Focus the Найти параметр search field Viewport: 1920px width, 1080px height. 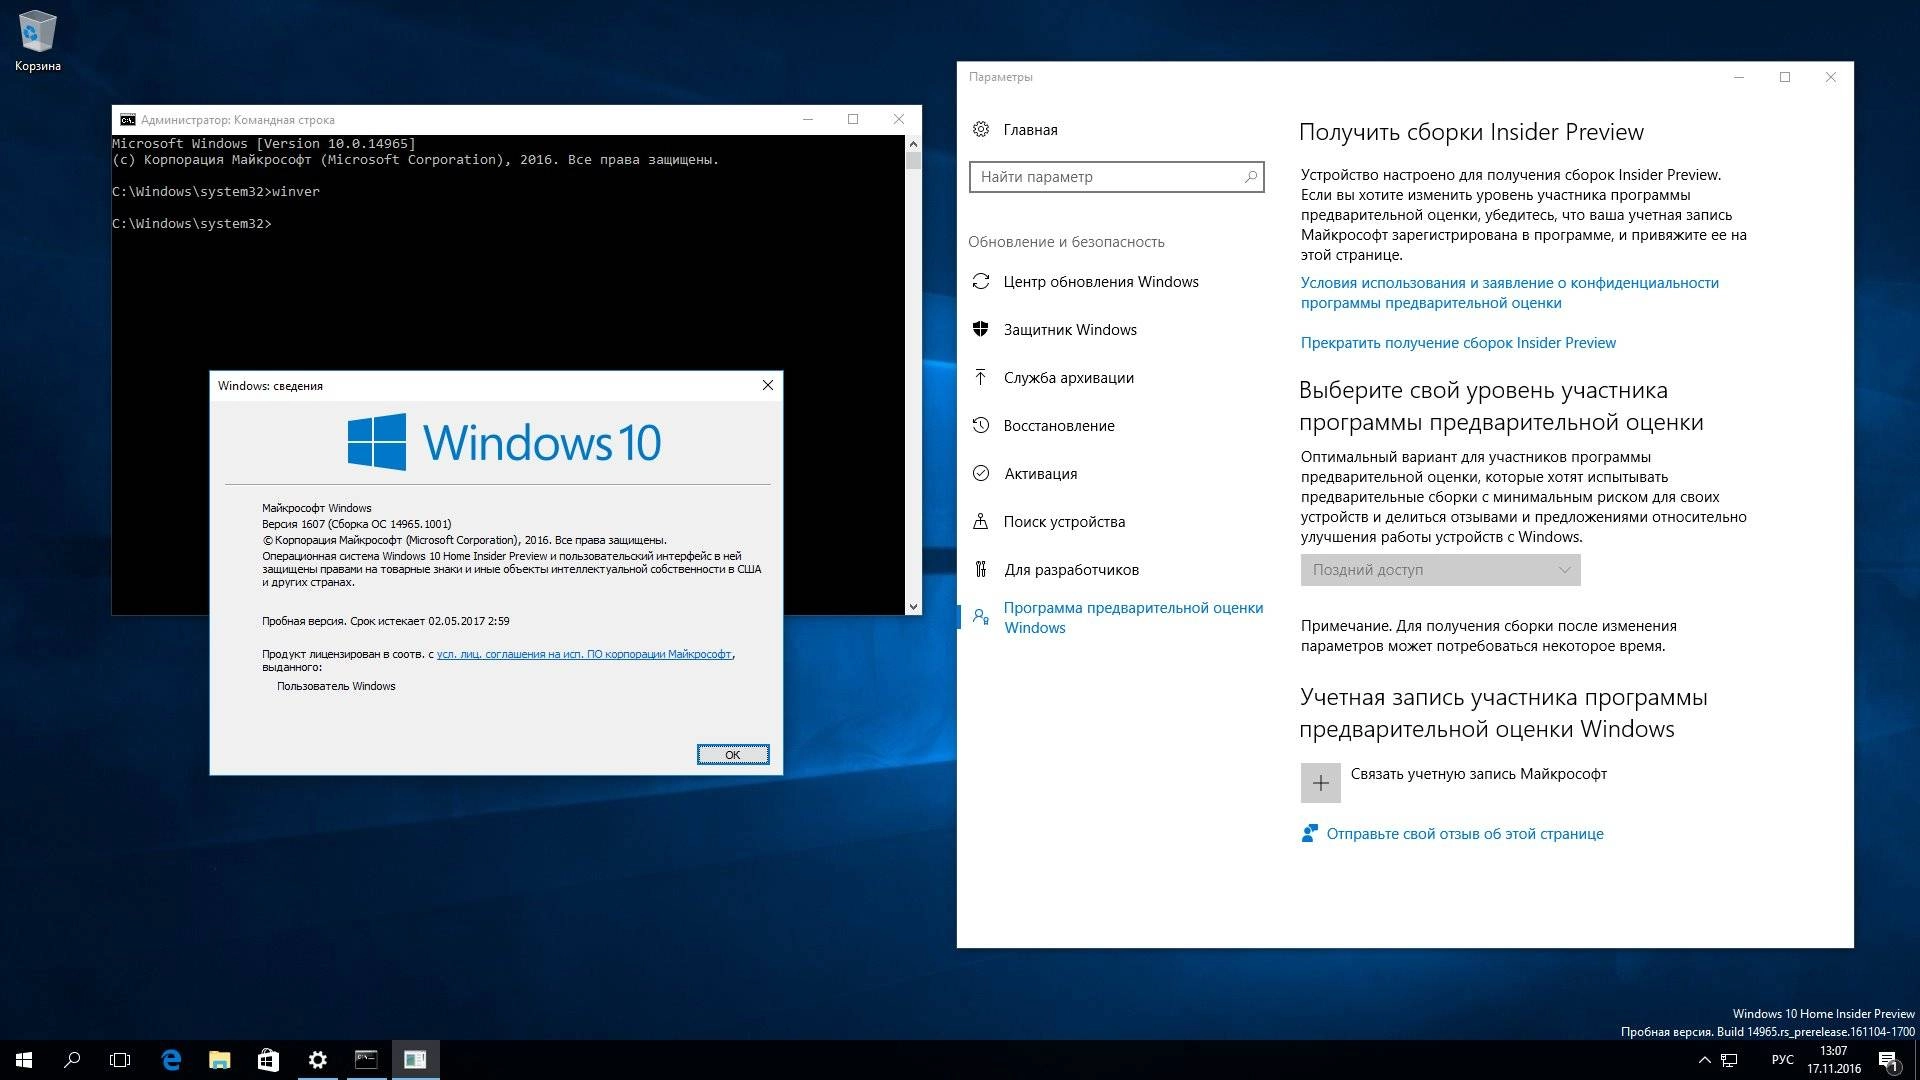point(1116,177)
